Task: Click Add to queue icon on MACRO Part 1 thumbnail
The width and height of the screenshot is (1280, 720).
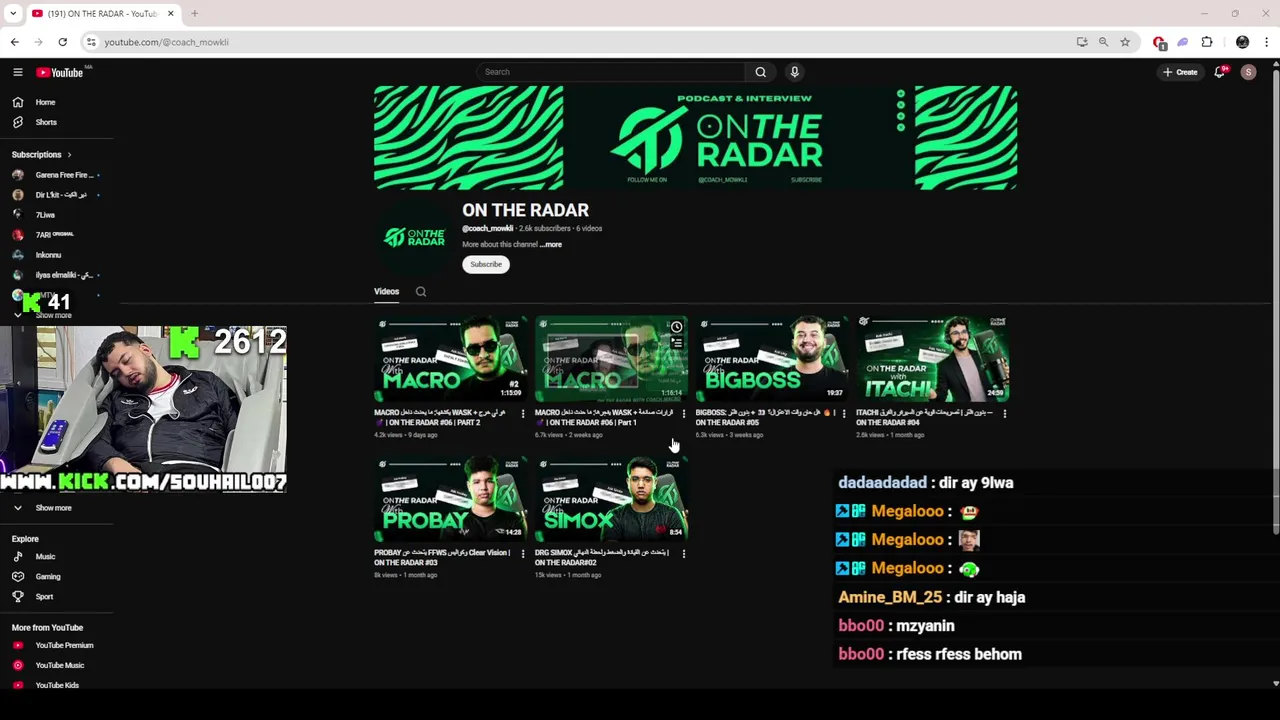Action: click(676, 343)
